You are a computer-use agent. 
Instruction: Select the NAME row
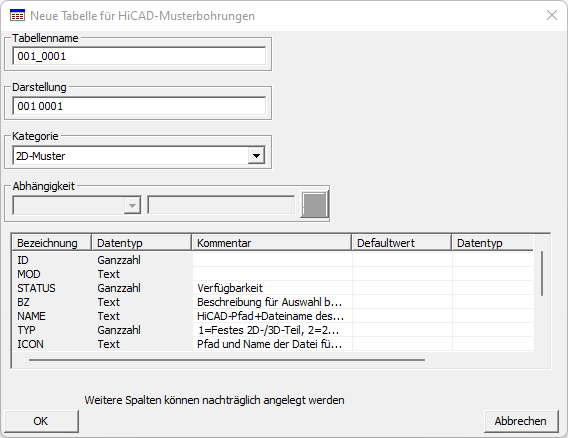pyautogui.click(x=273, y=316)
